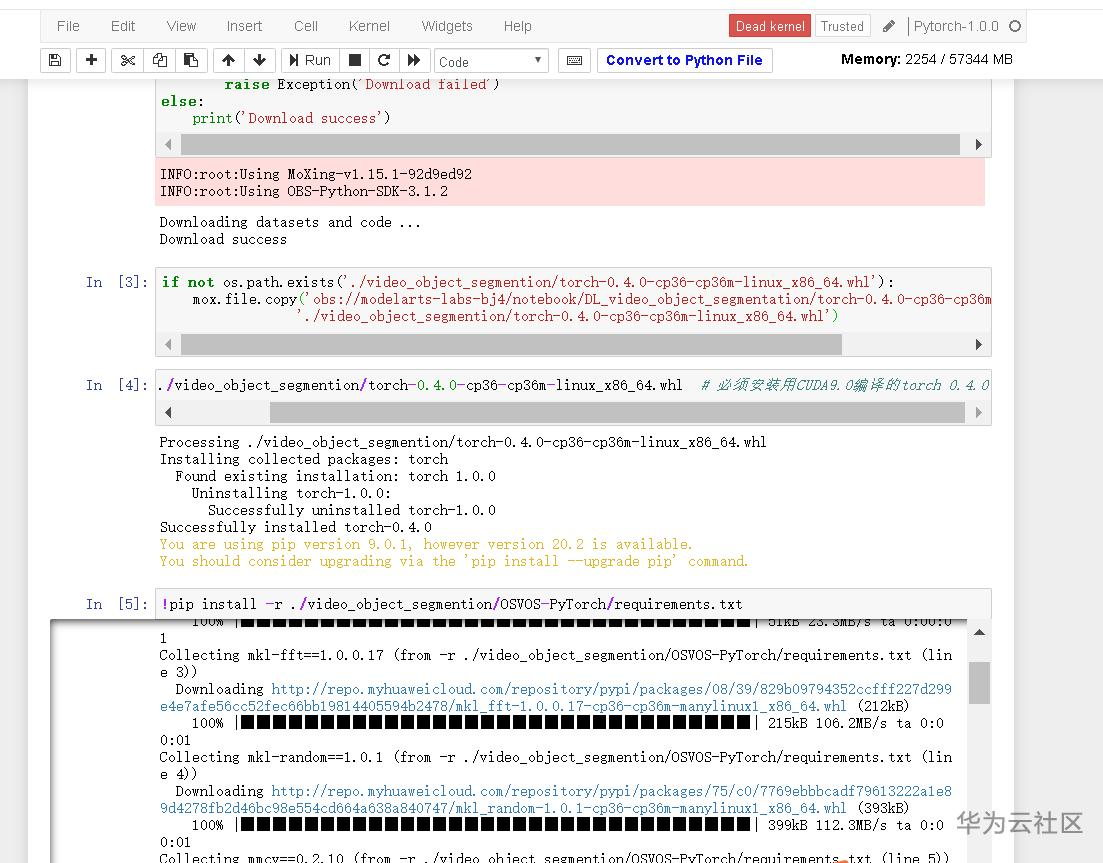Open the View menu
Viewport: 1103px width, 863px height.
click(181, 26)
